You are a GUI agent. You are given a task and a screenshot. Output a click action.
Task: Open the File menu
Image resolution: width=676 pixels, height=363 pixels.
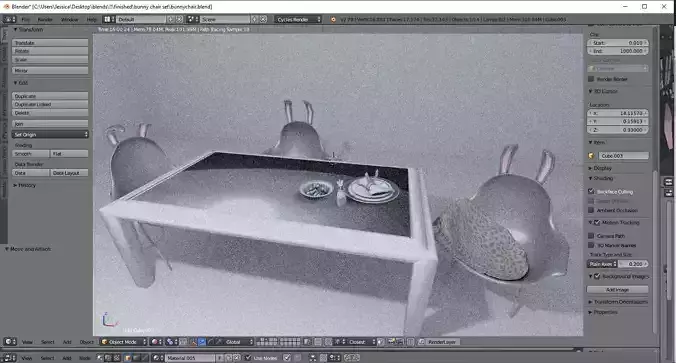(x=26, y=19)
